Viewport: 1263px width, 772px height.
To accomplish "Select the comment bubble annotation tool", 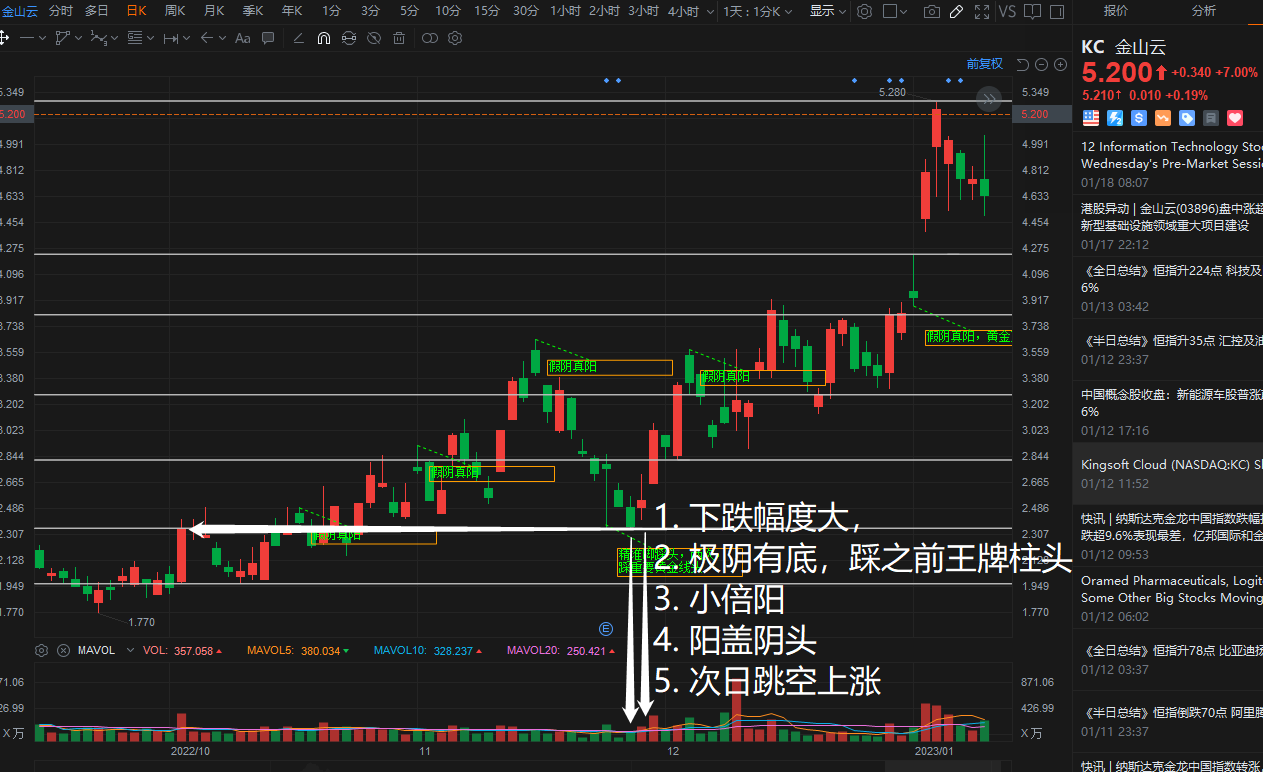I will tap(268, 38).
